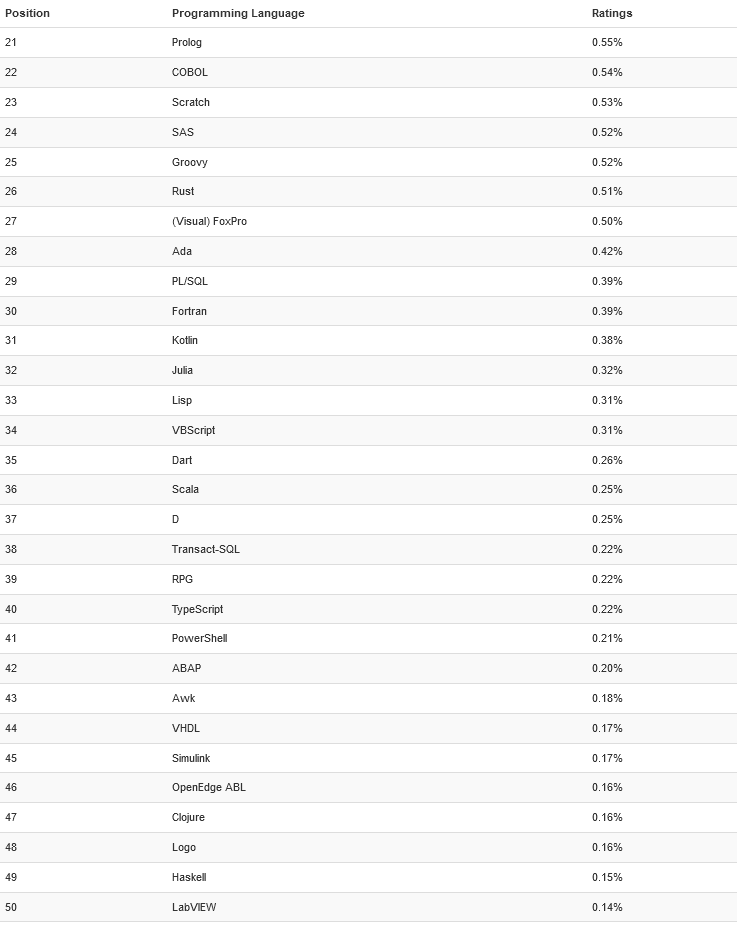Select the (Visual) FoxPro entry
This screenshot has height=929, width=737.
[x=209, y=221]
